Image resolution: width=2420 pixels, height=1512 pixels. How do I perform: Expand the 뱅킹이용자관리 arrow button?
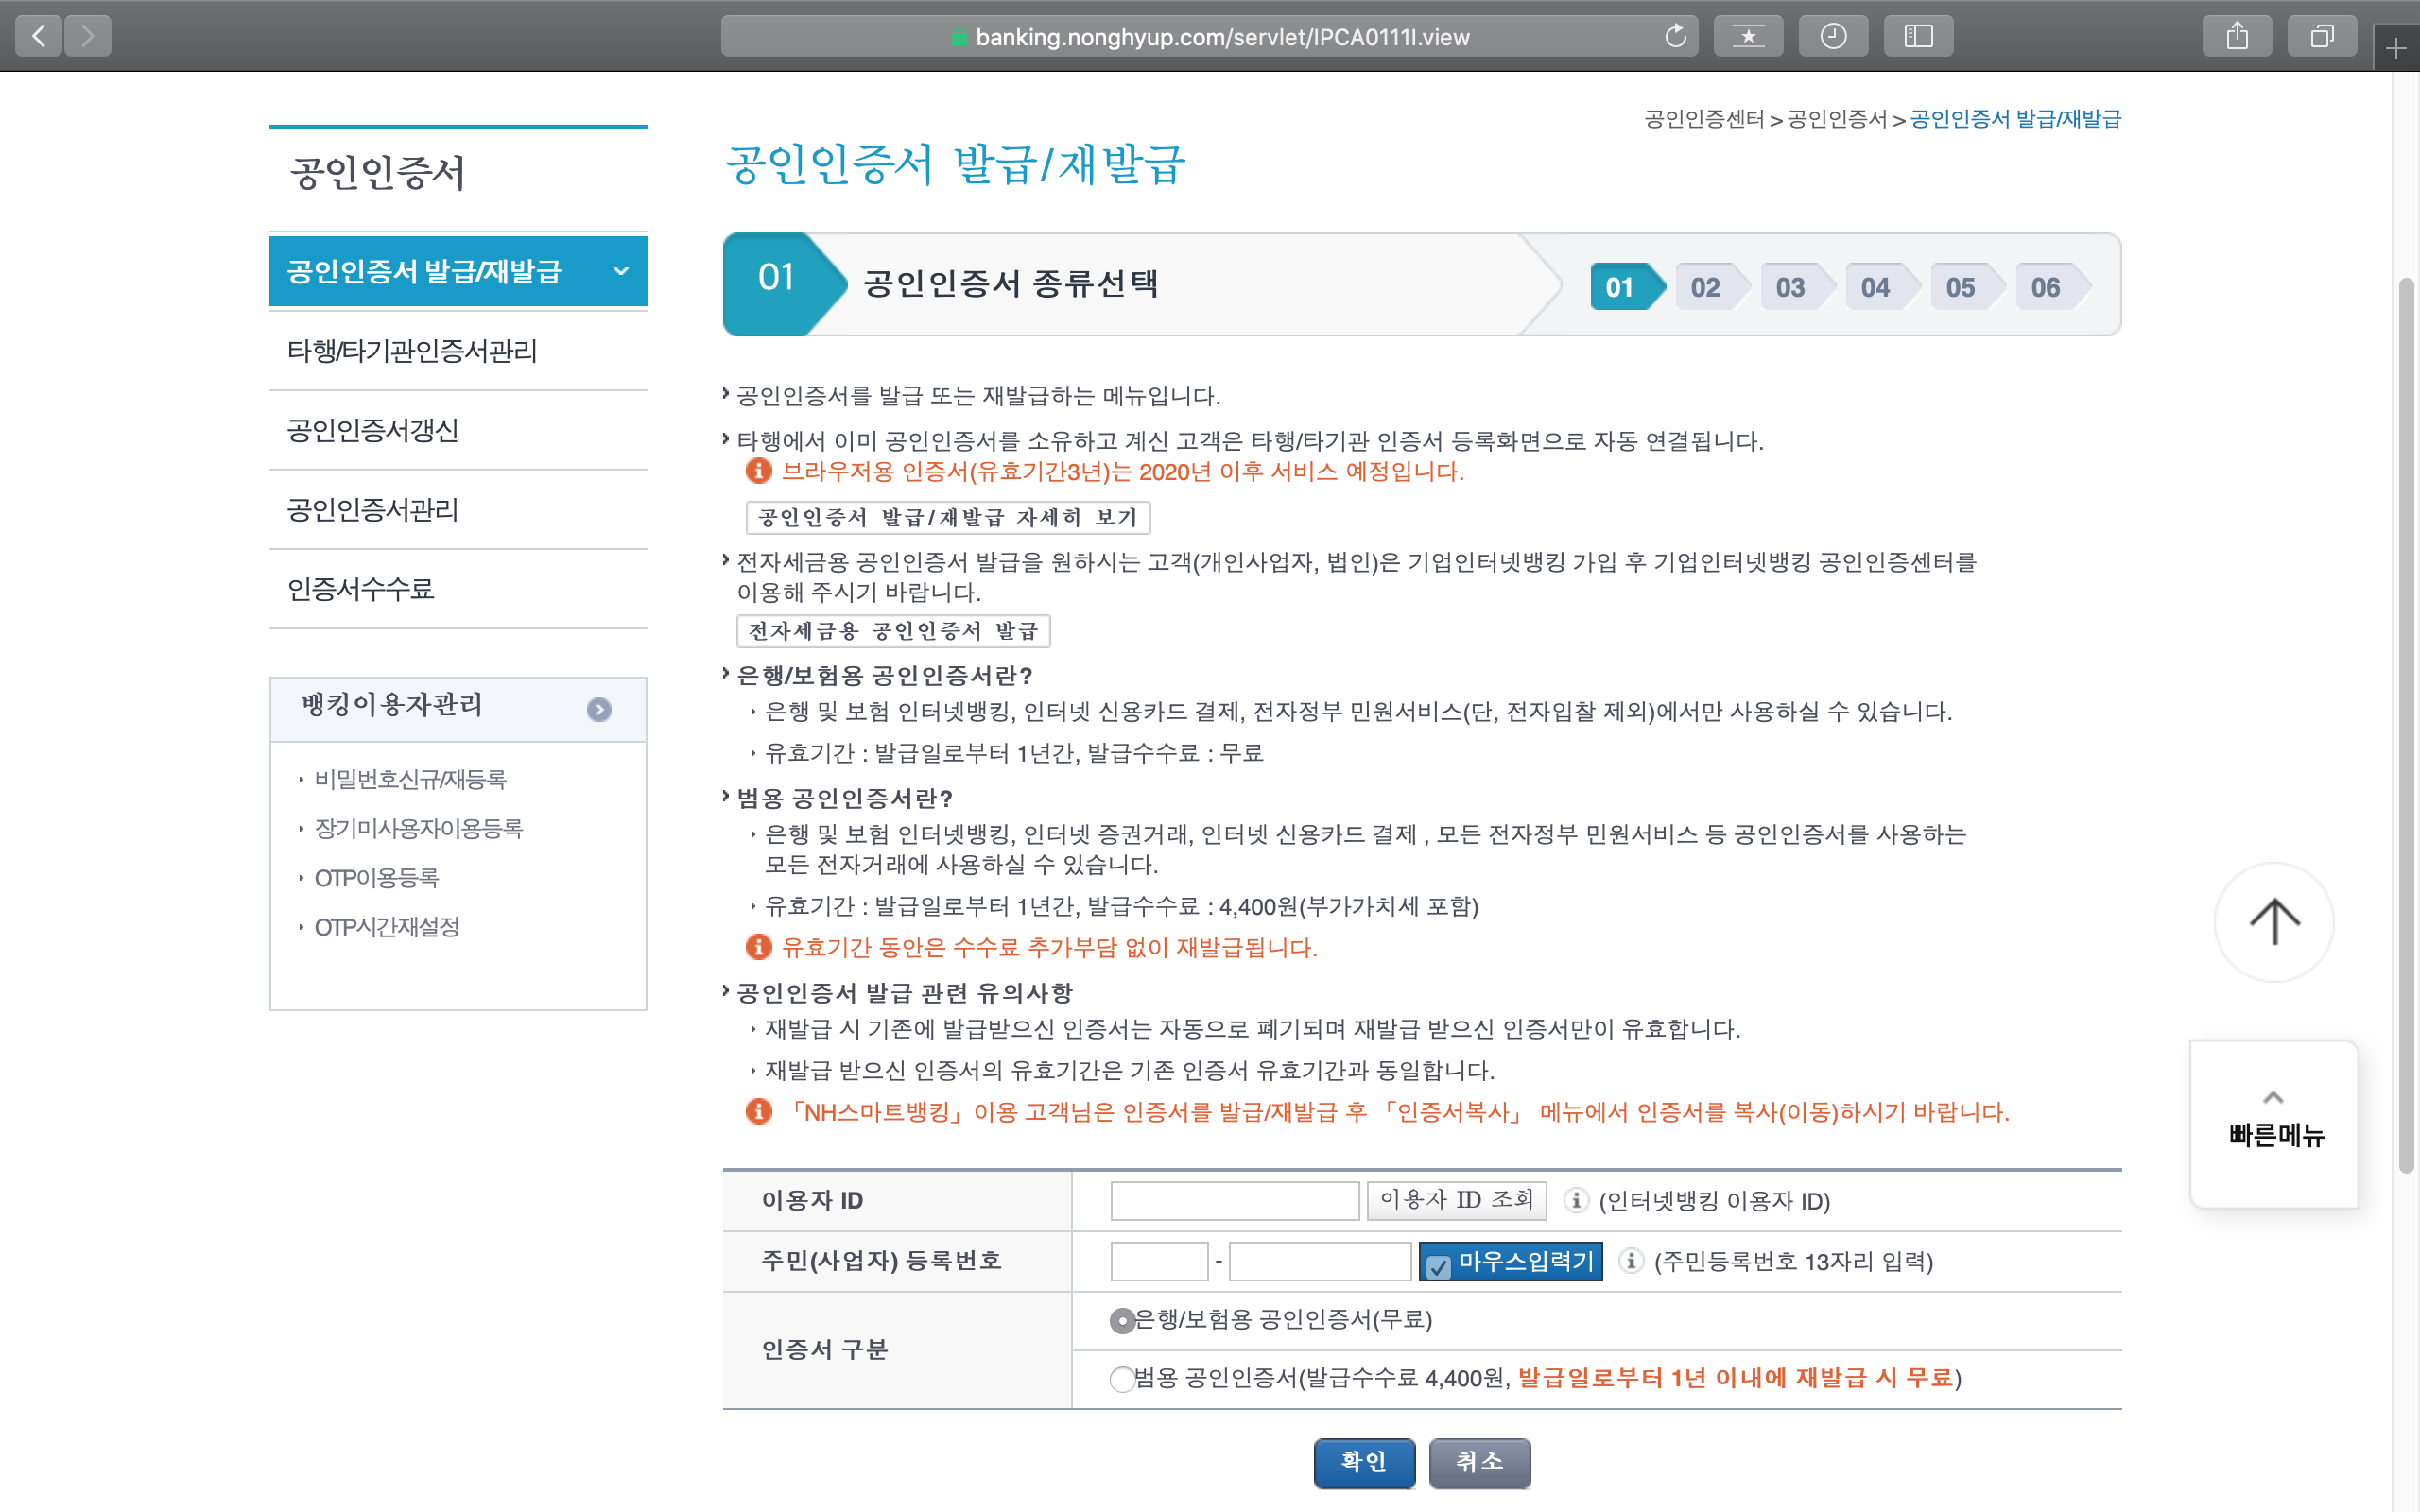coord(599,709)
